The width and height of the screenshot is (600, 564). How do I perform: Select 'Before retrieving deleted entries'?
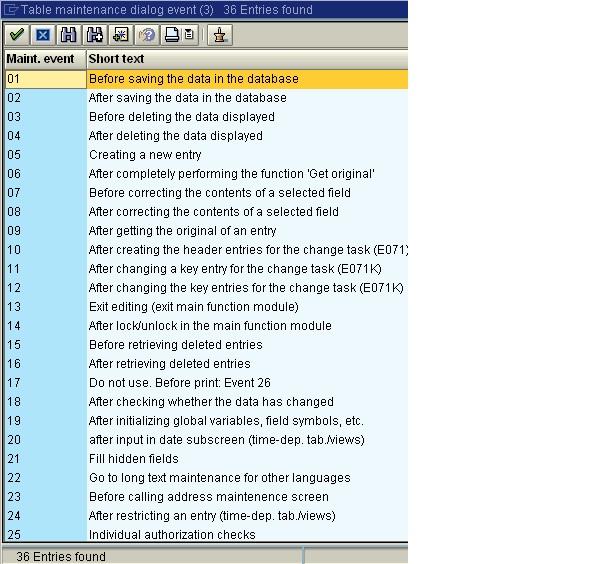248,345
